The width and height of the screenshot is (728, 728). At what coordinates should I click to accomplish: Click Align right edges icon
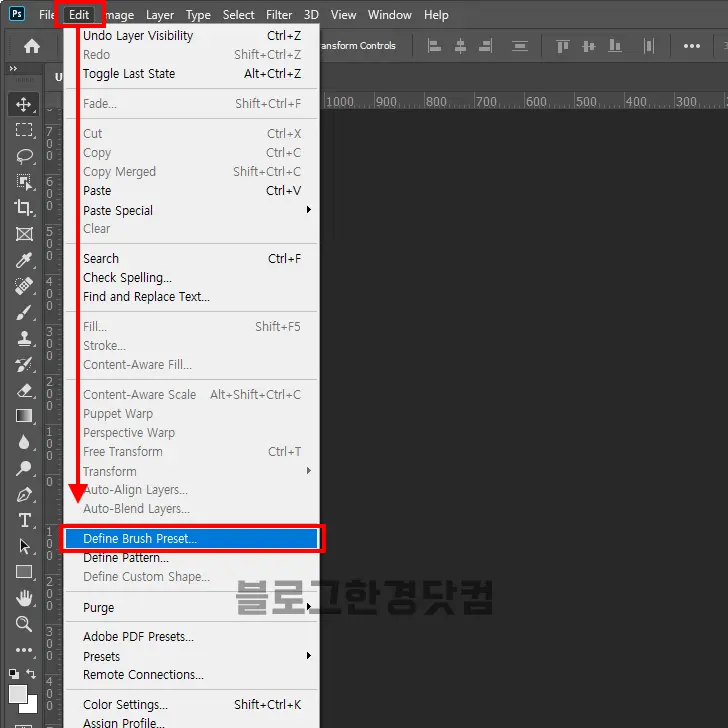[x=485, y=46]
